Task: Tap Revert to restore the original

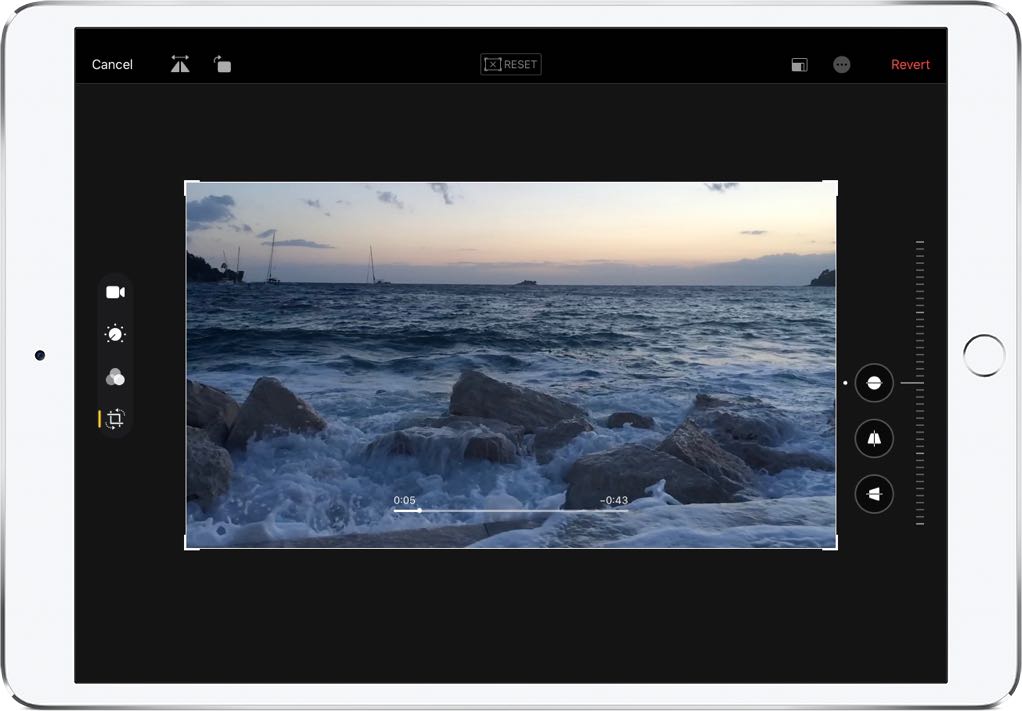Action: coord(910,64)
